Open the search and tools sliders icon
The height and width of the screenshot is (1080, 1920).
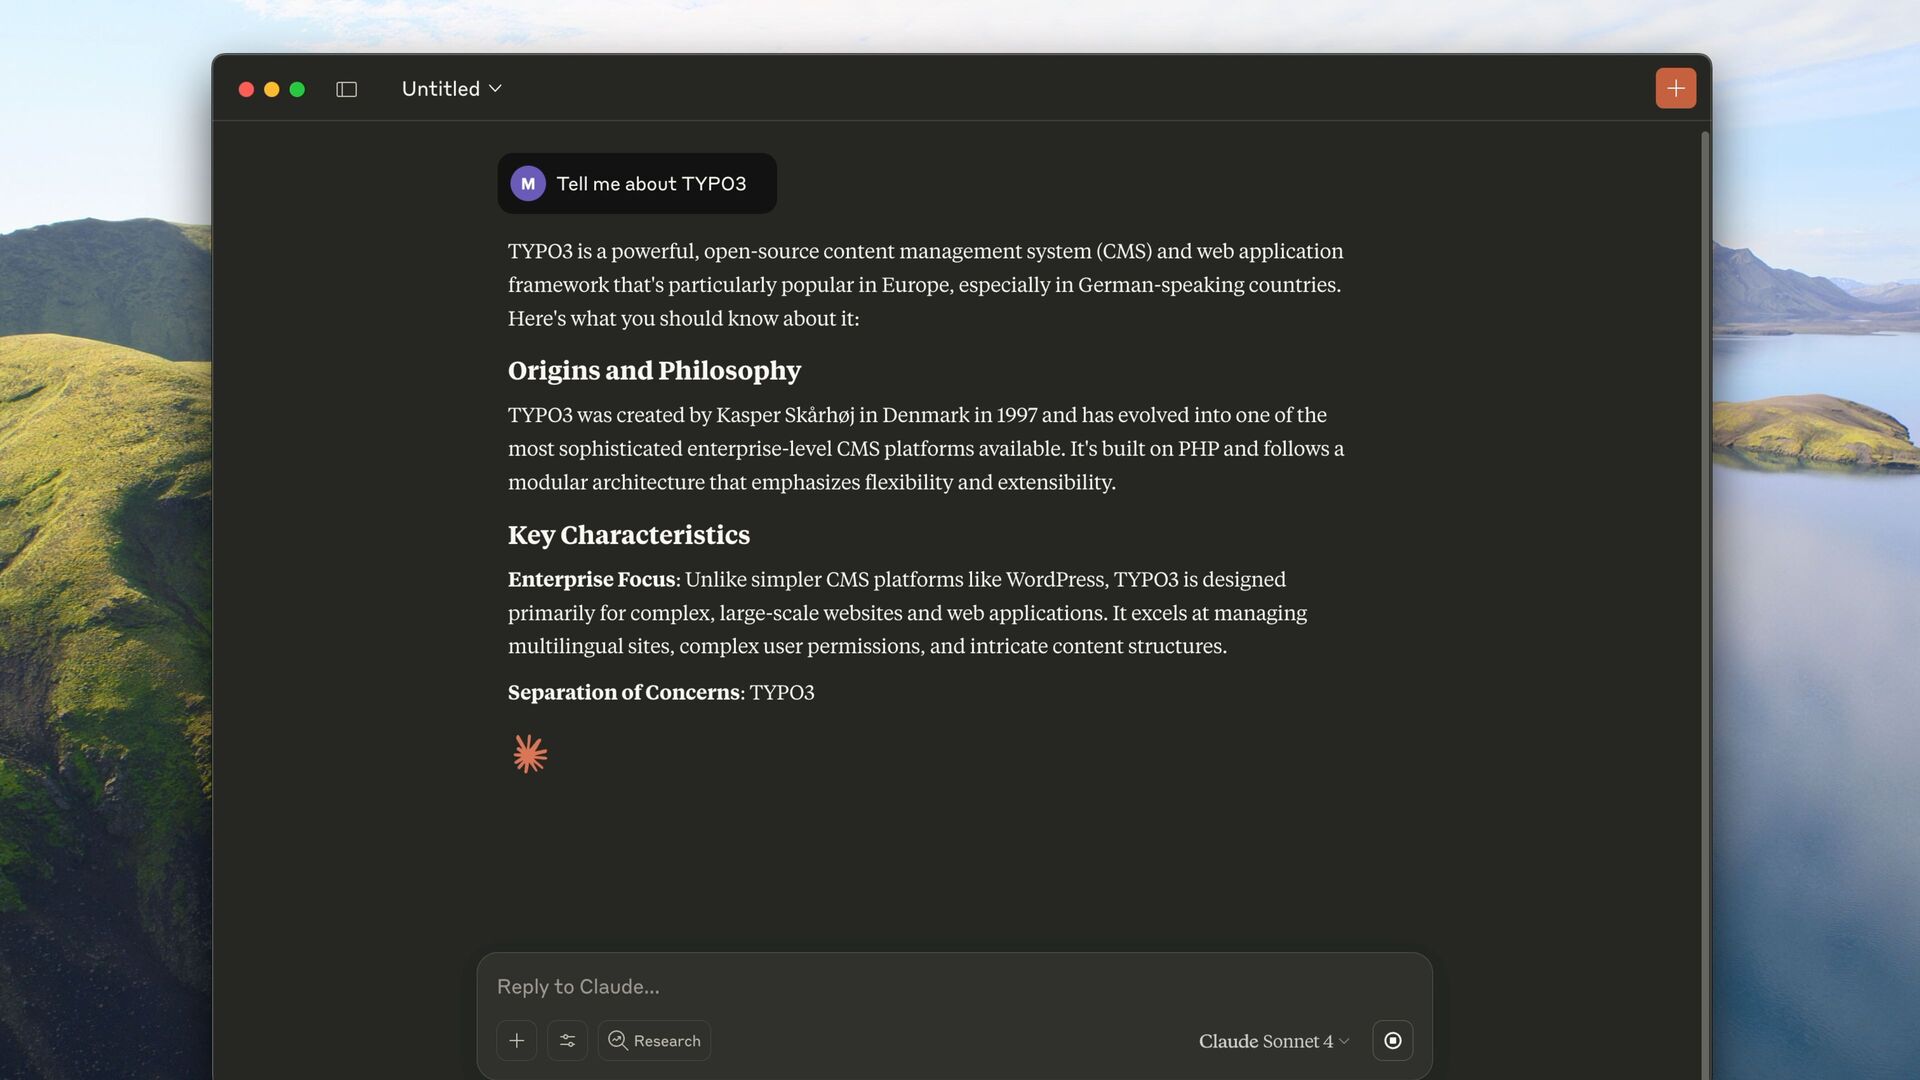567,1041
